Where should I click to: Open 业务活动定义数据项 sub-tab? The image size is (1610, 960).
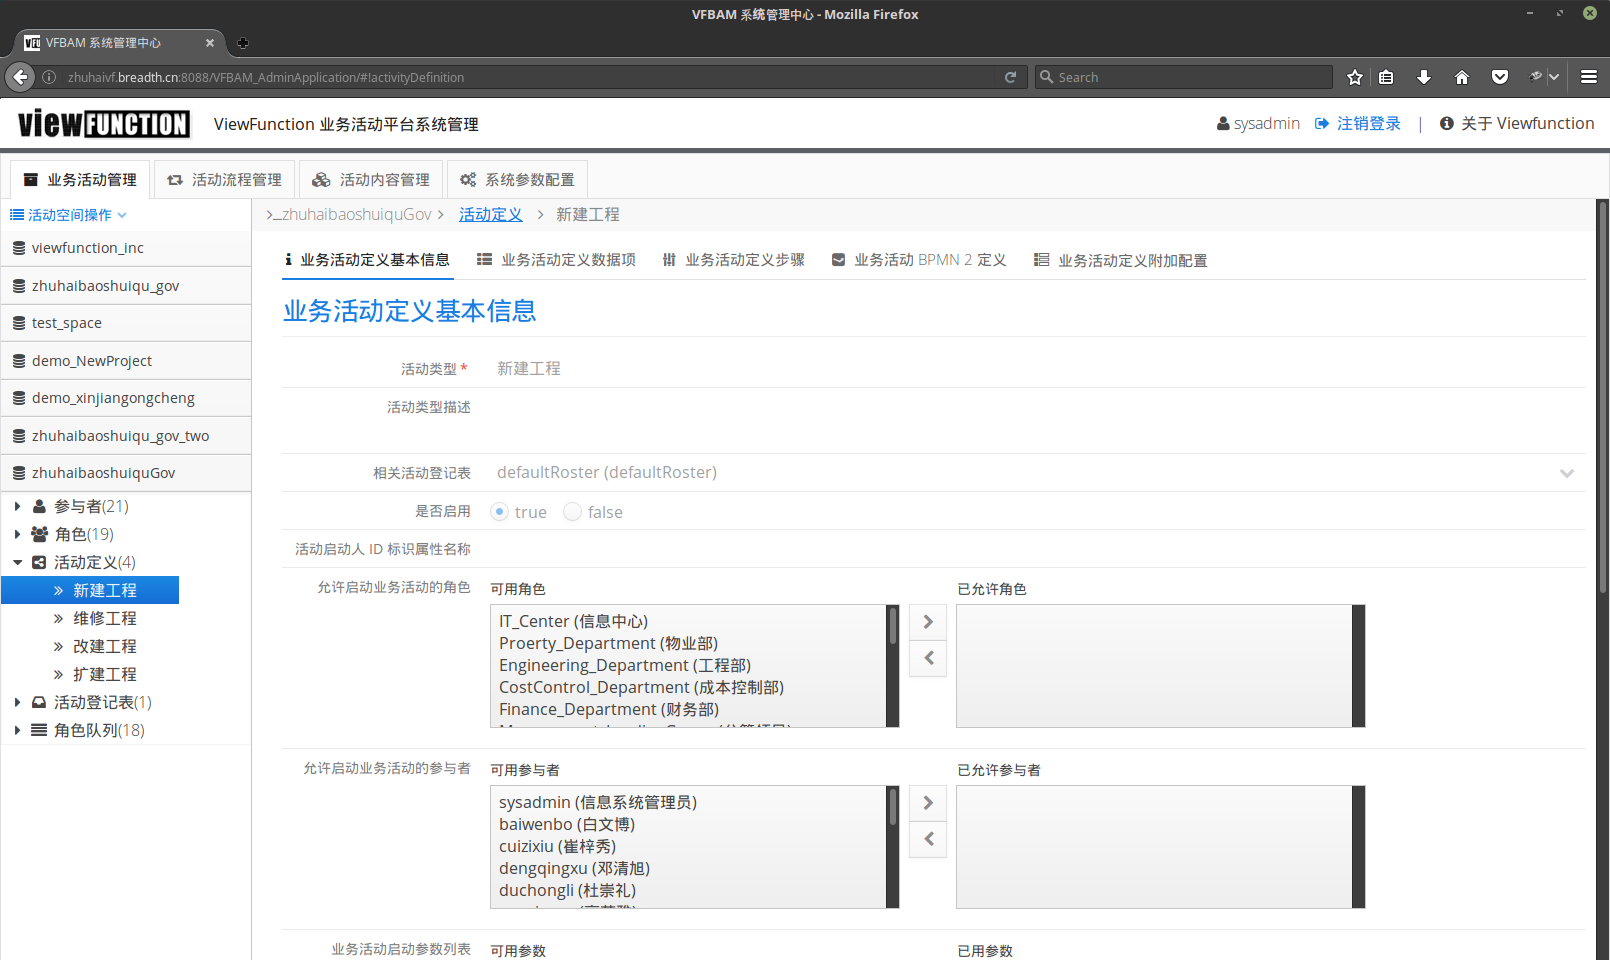[556, 260]
